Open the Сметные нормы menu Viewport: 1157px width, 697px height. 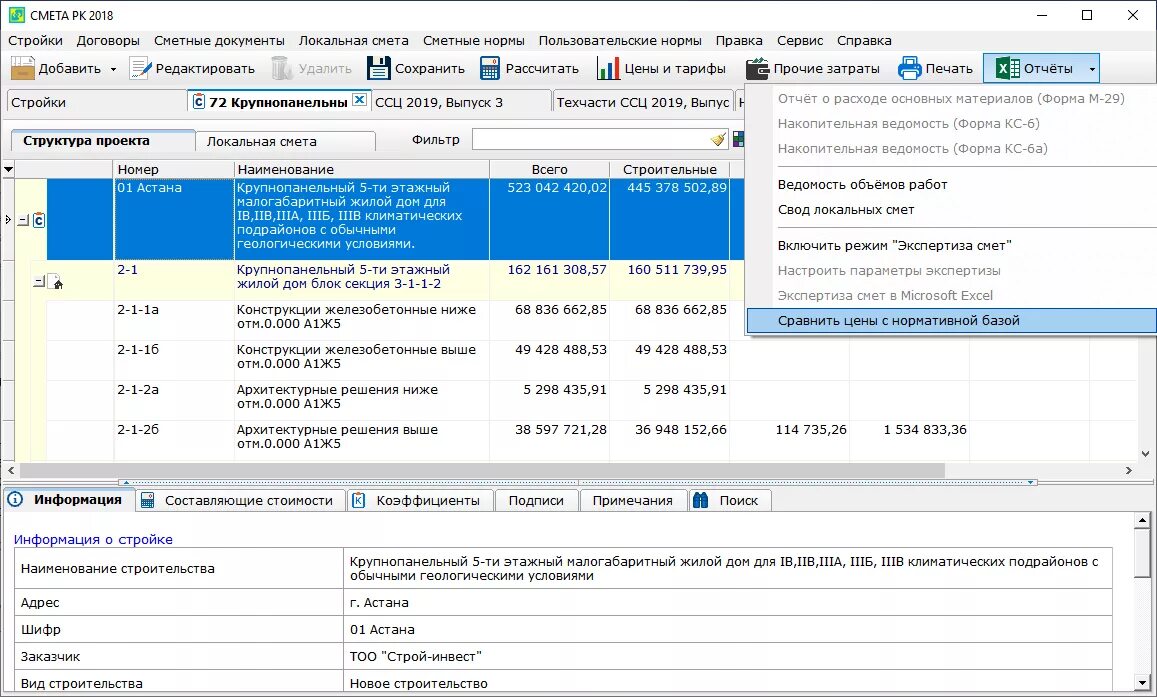pos(474,41)
